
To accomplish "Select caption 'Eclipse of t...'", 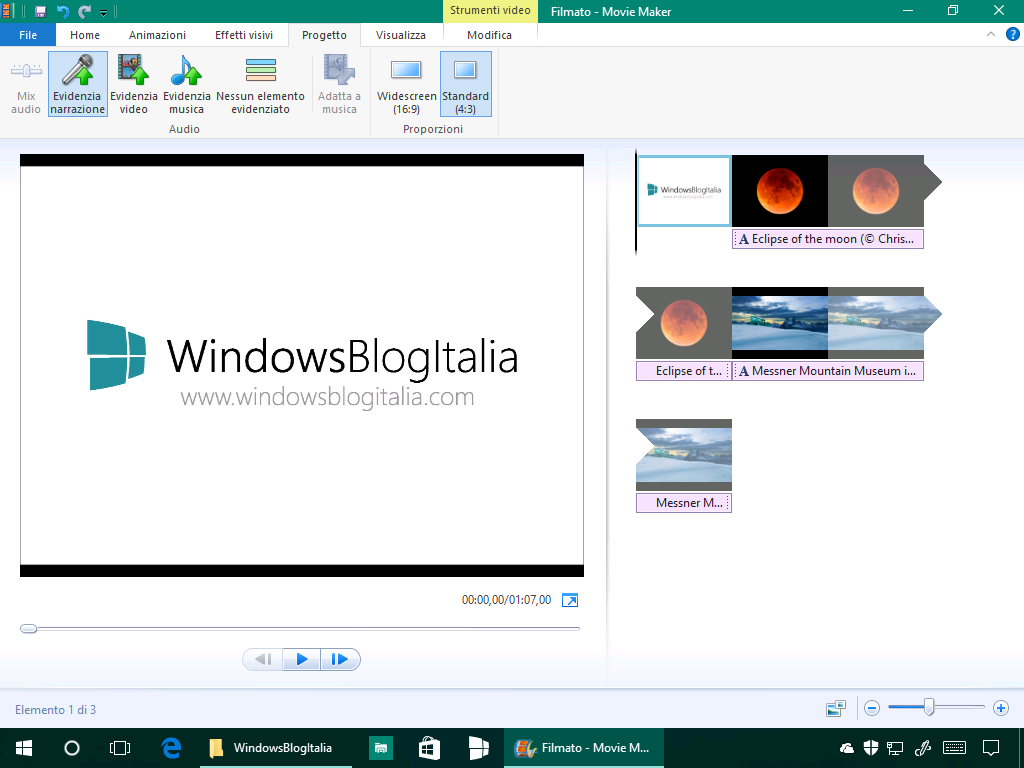I will (x=684, y=371).
